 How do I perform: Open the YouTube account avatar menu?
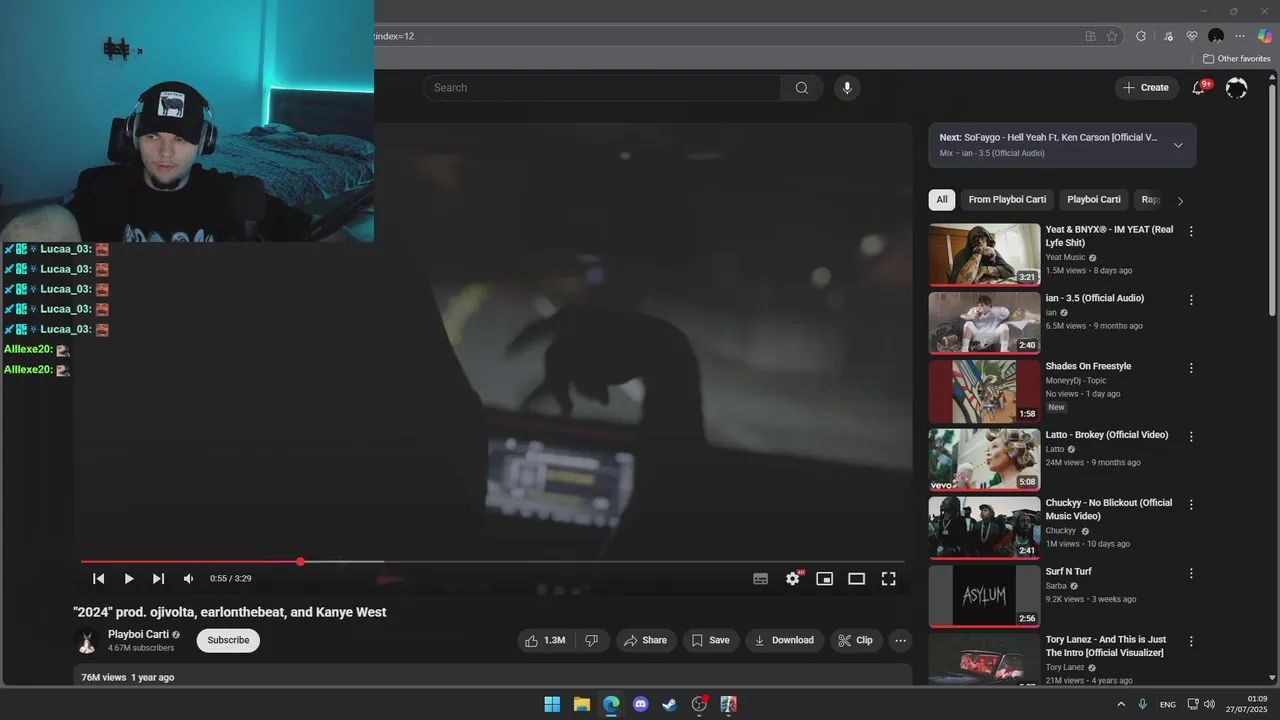coord(1237,88)
